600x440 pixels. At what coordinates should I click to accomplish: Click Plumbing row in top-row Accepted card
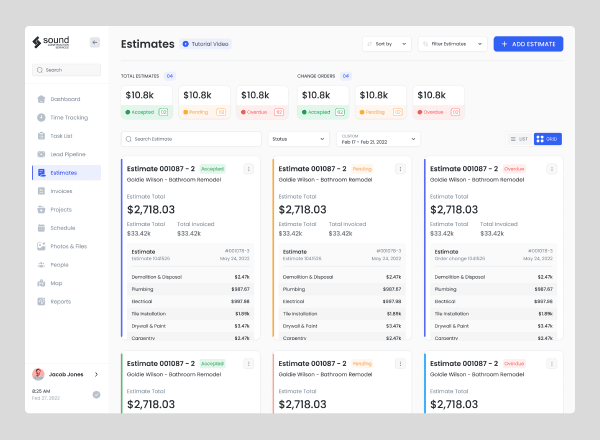[191, 289]
